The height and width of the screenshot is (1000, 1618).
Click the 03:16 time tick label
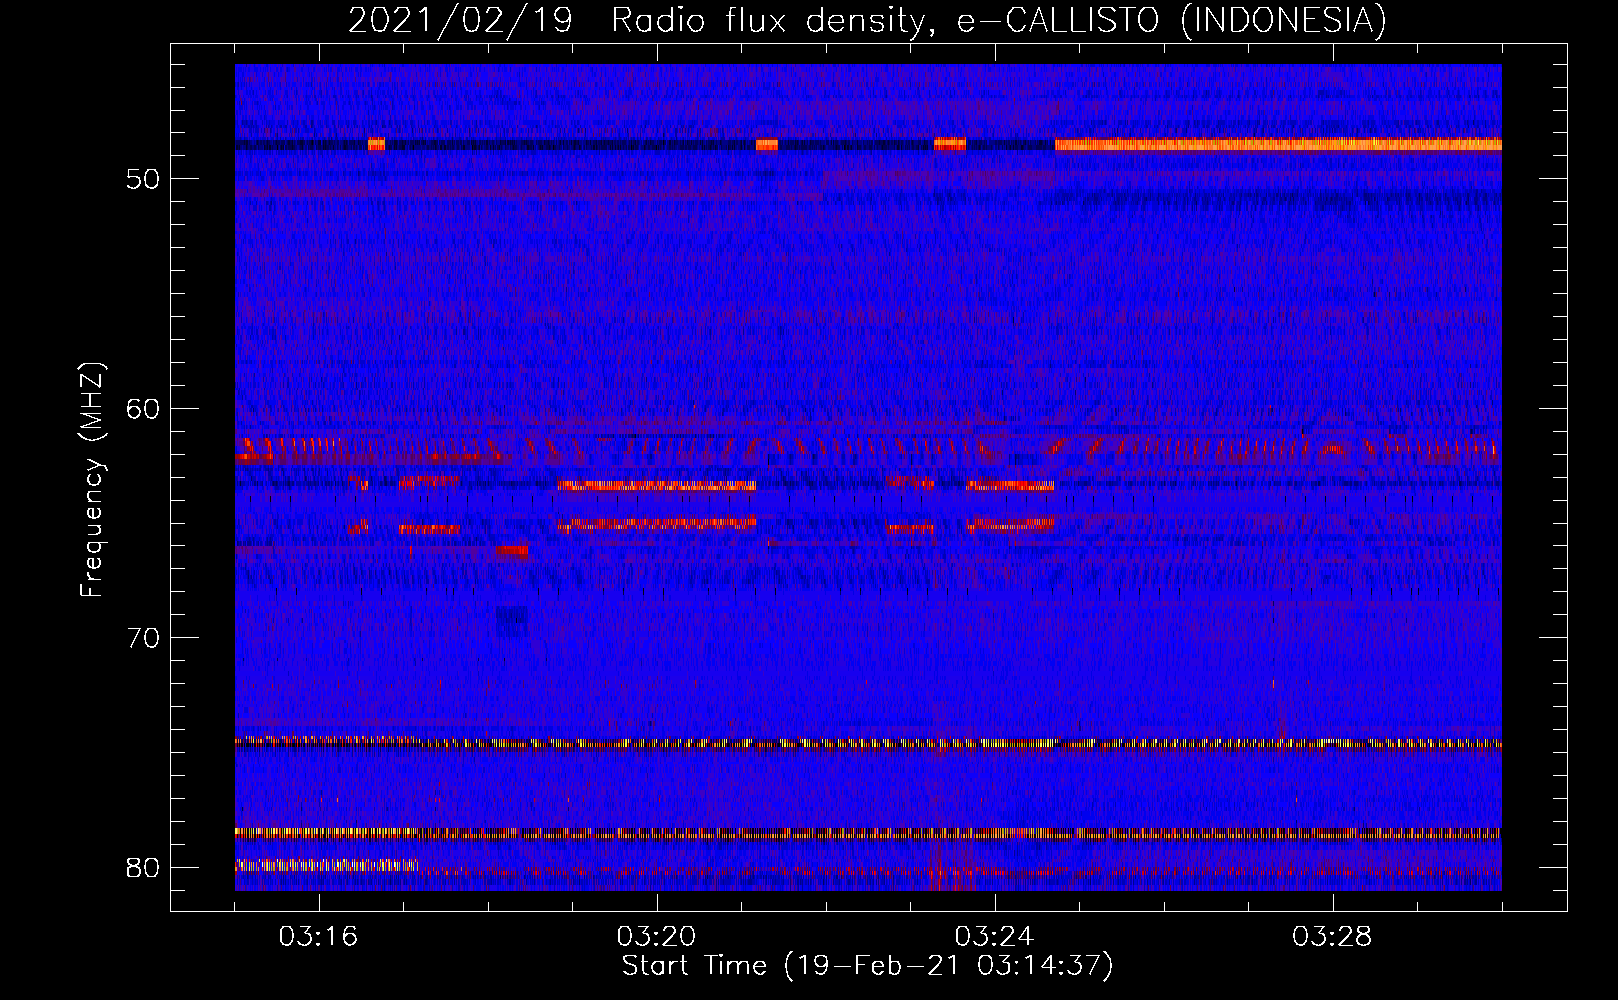coord(318,937)
